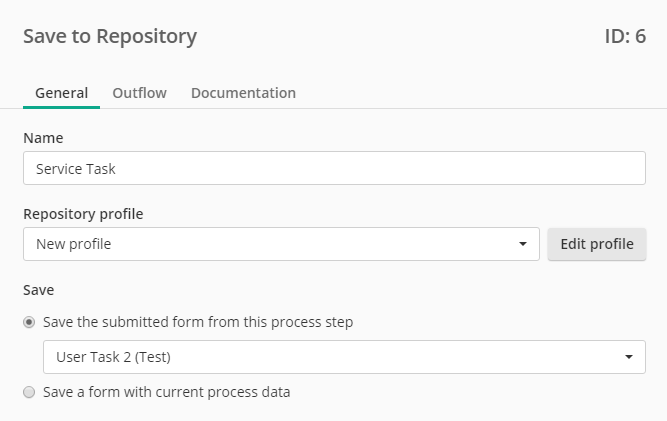Open the User Task 2 (Test) dropdown
Screen dimensions: 667x421
tap(344, 357)
